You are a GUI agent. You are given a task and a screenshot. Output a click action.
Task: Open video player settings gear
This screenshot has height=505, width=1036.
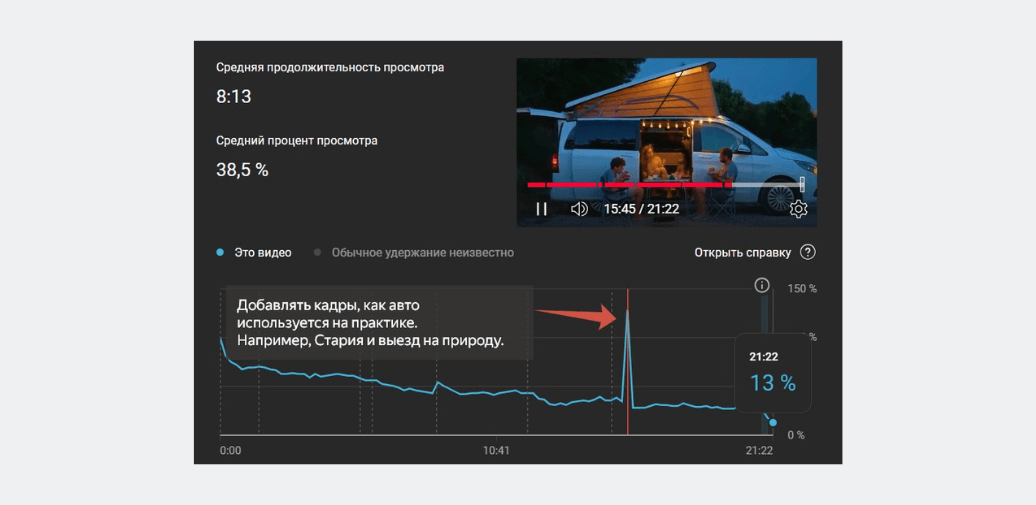[798, 209]
